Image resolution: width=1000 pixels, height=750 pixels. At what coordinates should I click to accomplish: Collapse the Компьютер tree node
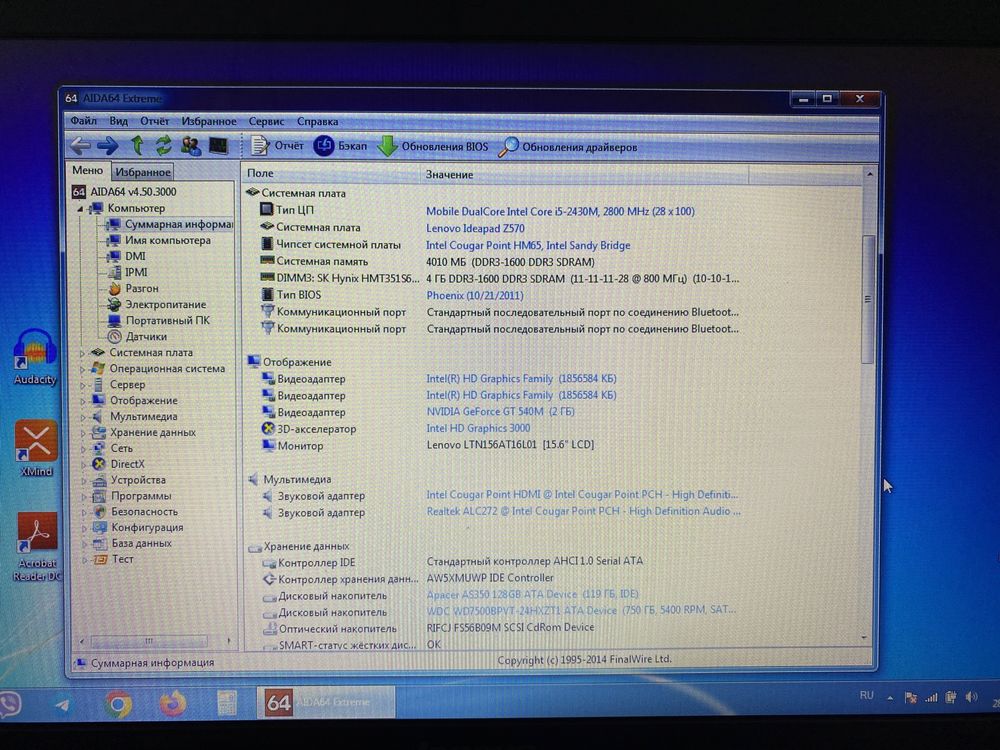pos(80,209)
